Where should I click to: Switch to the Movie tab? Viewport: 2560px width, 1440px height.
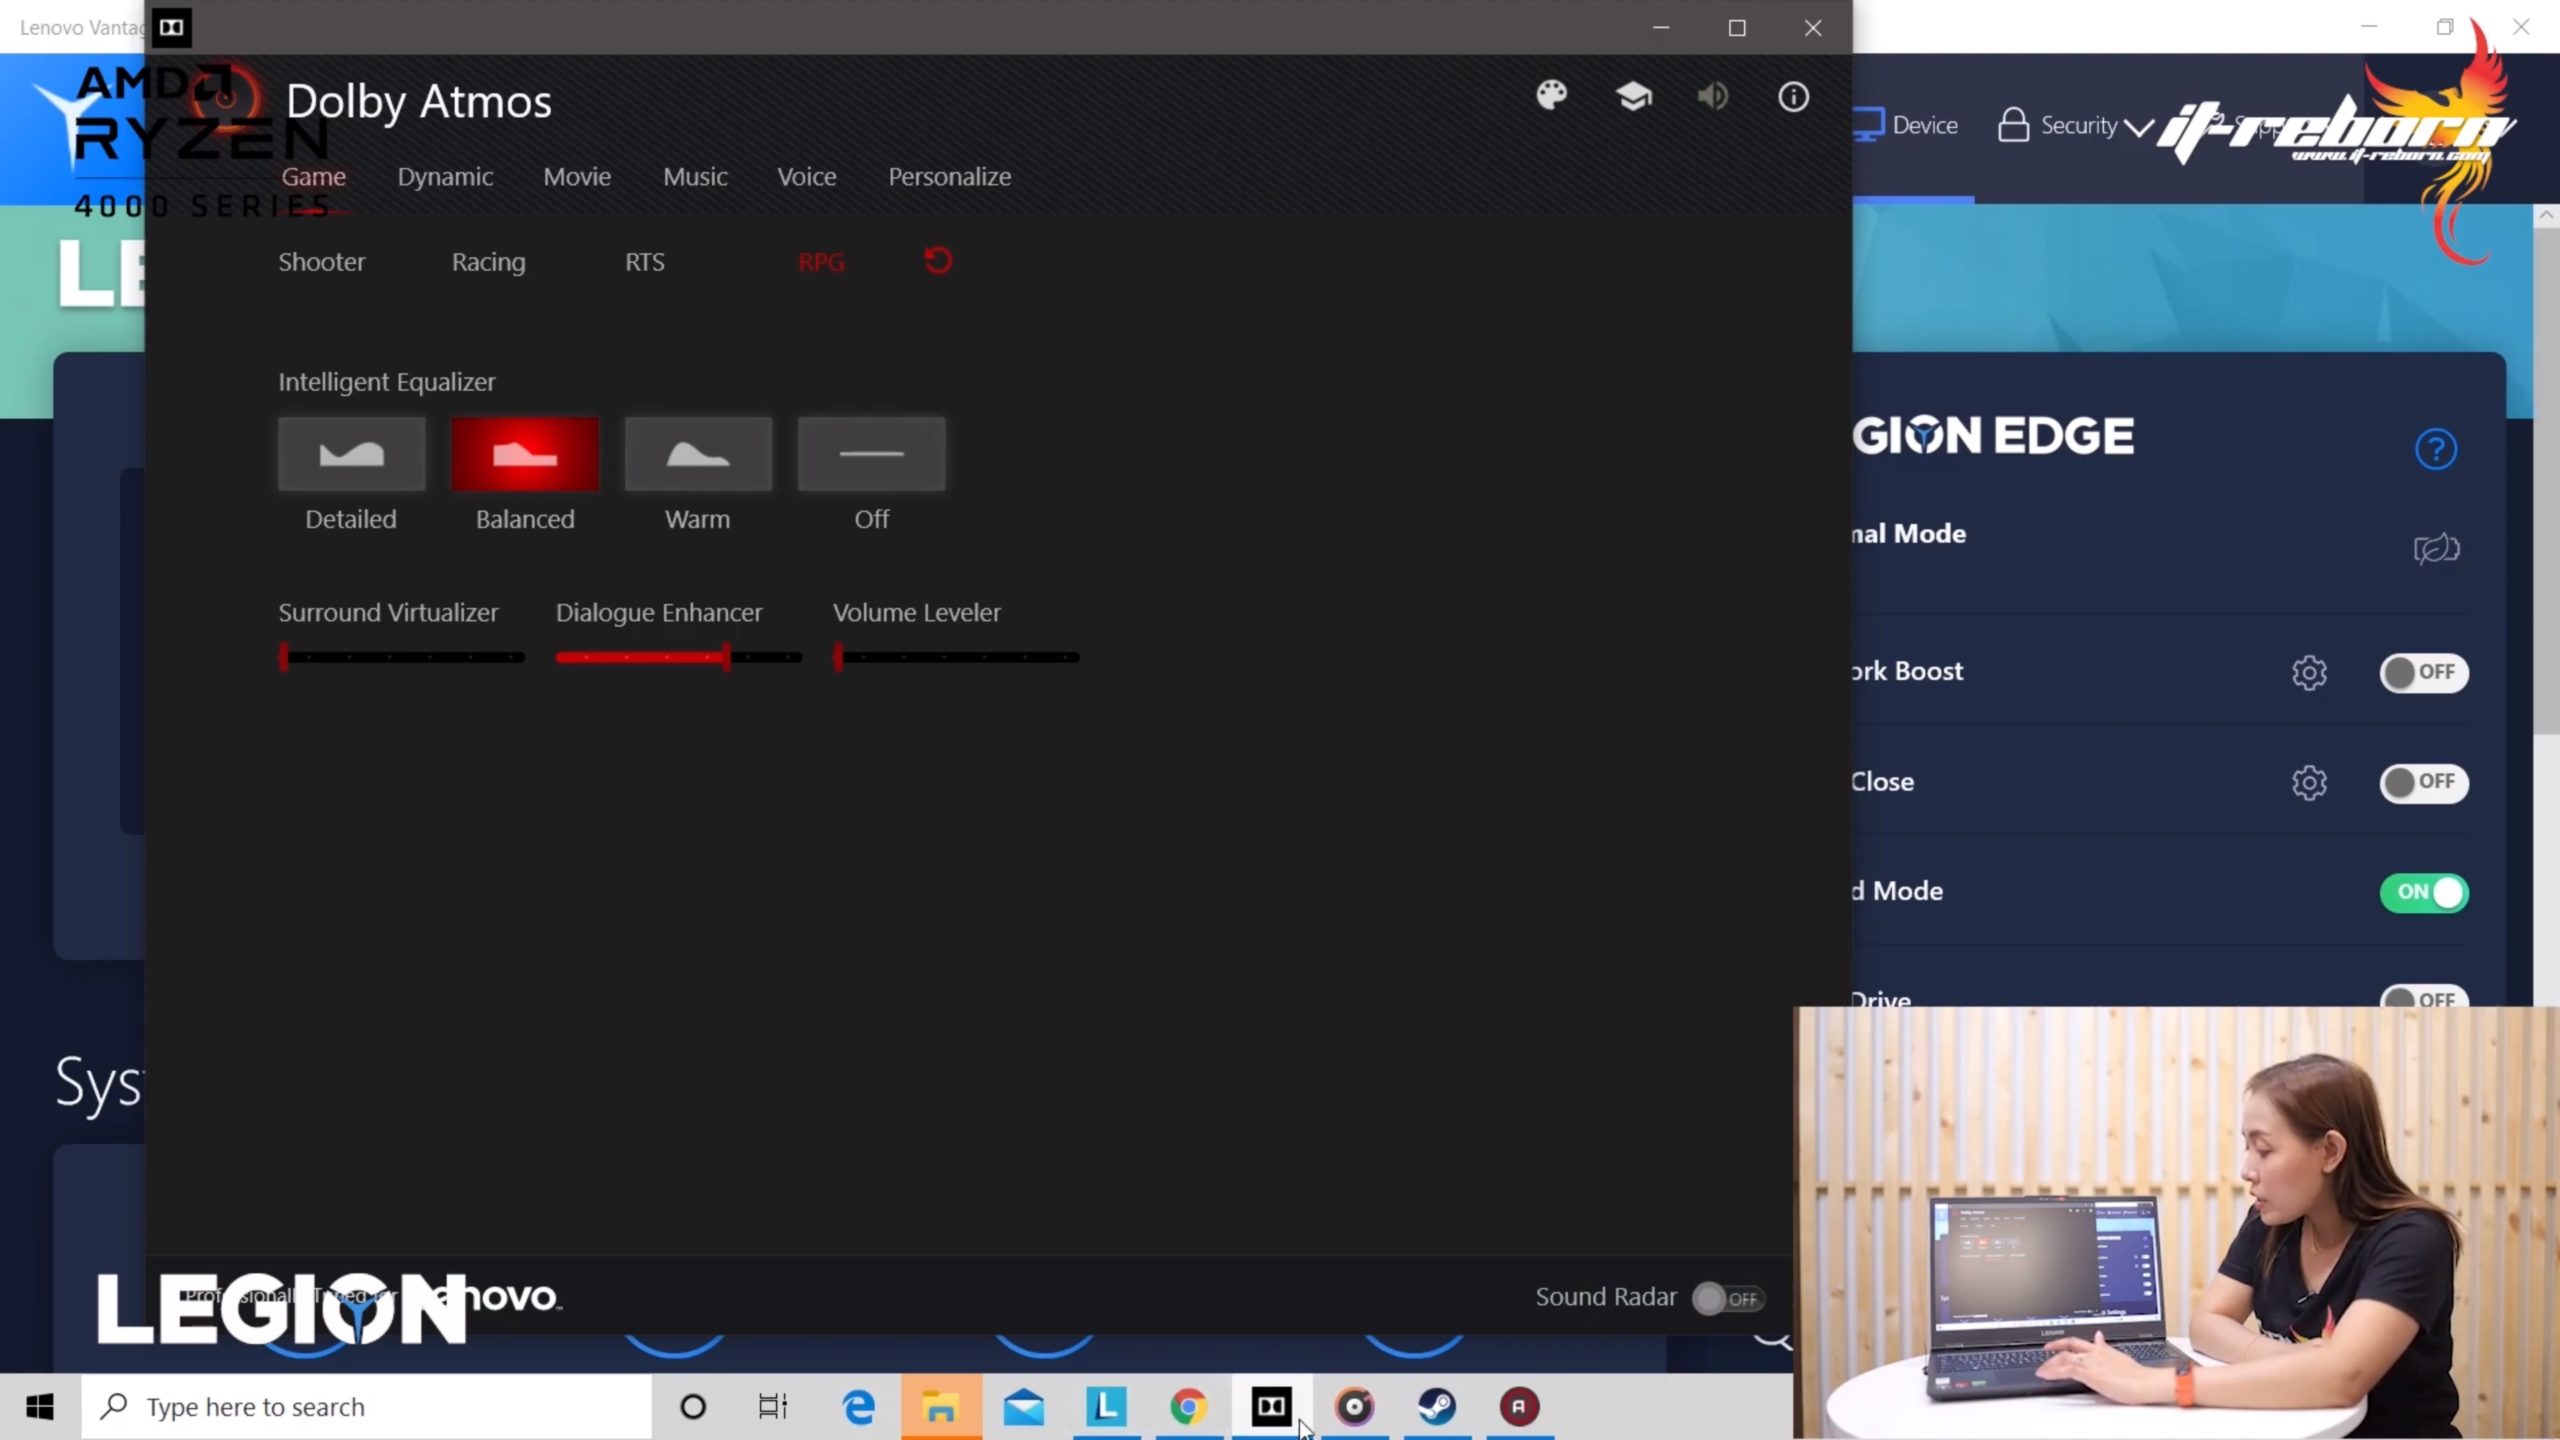(577, 177)
